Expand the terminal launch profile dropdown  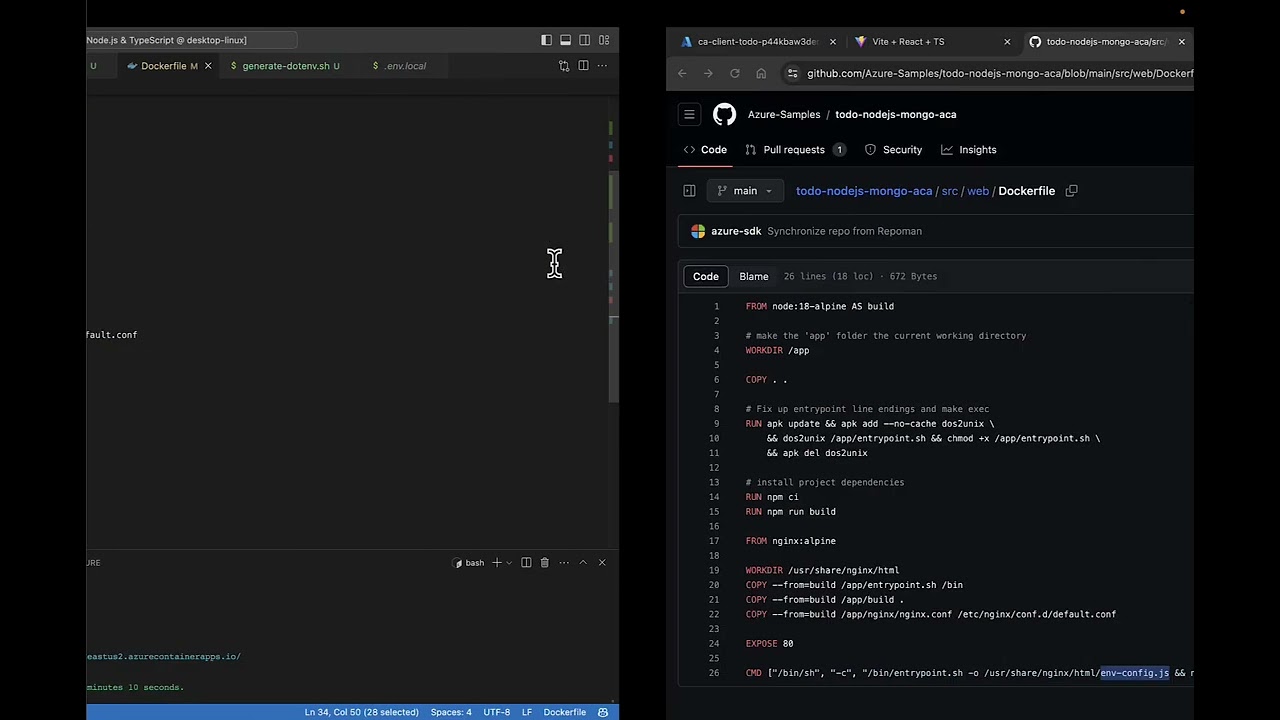click(509, 563)
